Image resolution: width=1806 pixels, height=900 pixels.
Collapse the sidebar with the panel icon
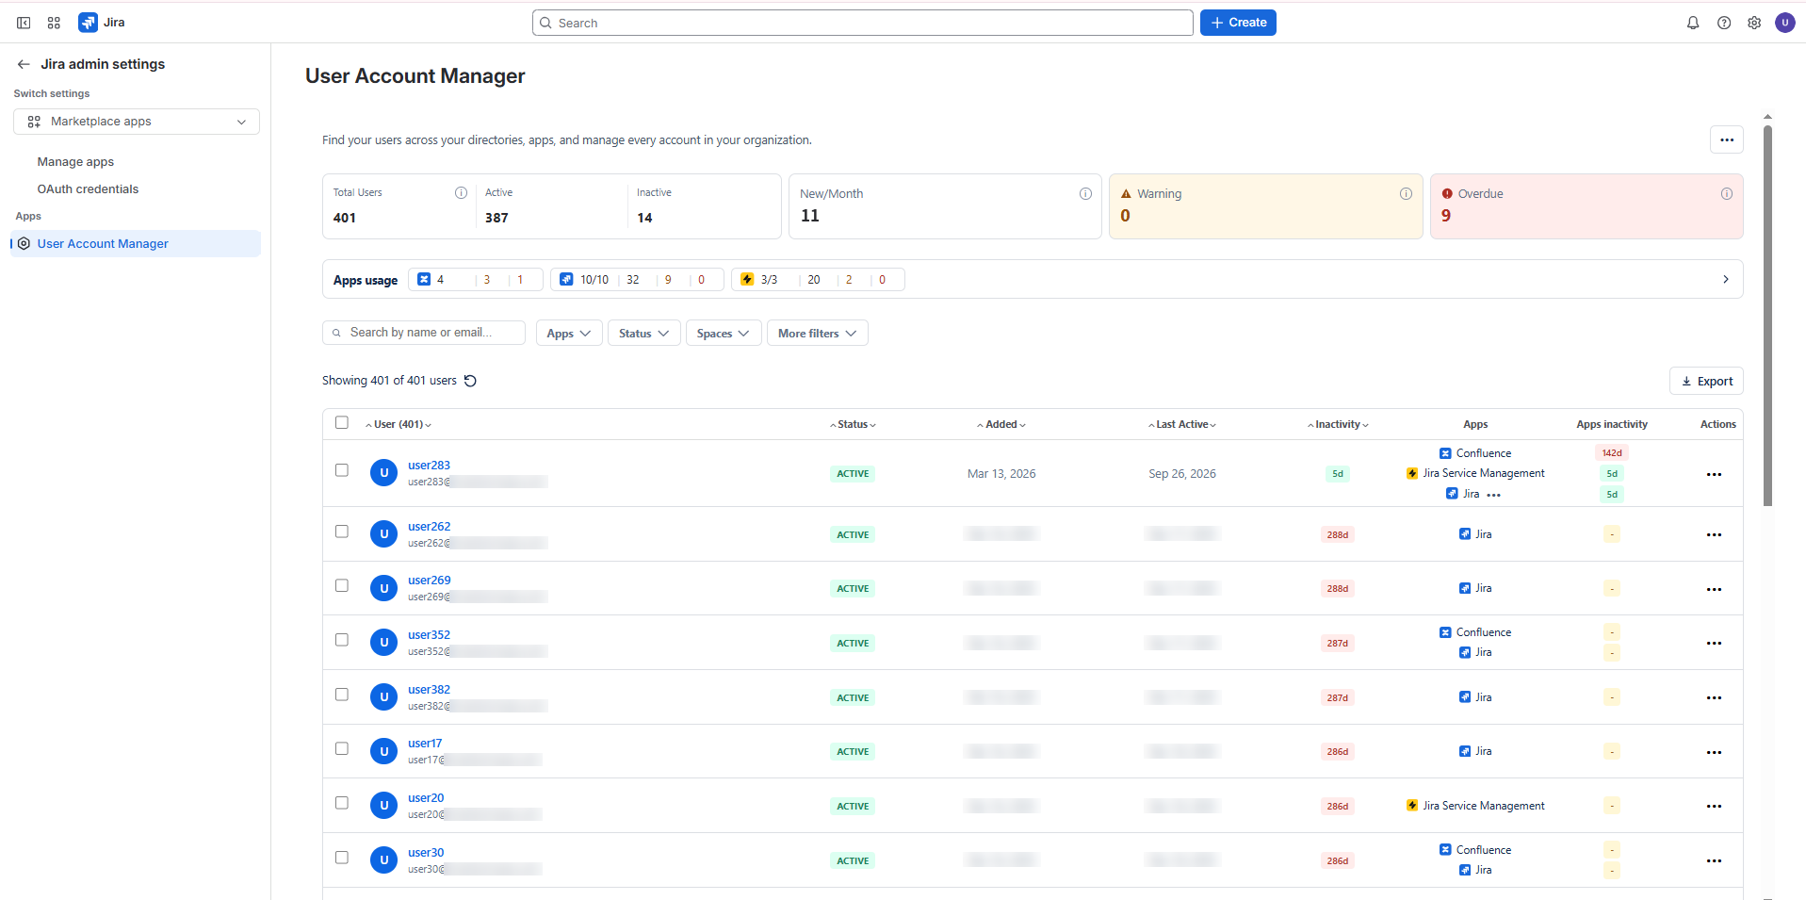click(23, 22)
